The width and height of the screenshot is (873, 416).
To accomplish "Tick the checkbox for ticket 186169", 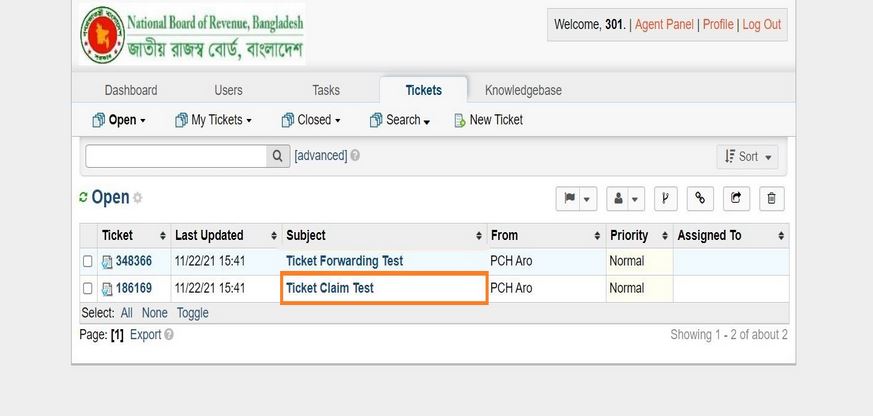I will pyautogui.click(x=87, y=288).
